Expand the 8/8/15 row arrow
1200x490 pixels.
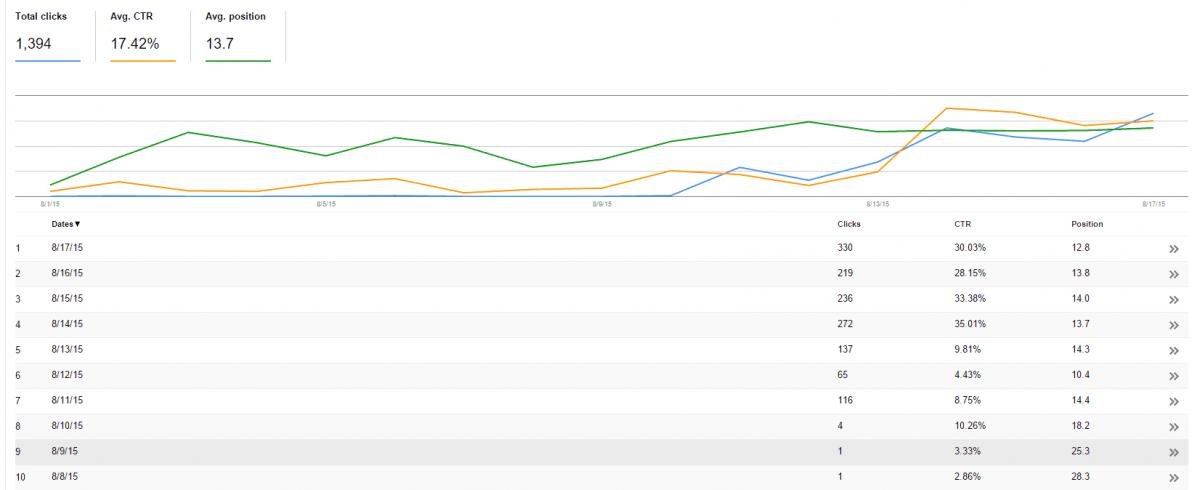[1174, 478]
